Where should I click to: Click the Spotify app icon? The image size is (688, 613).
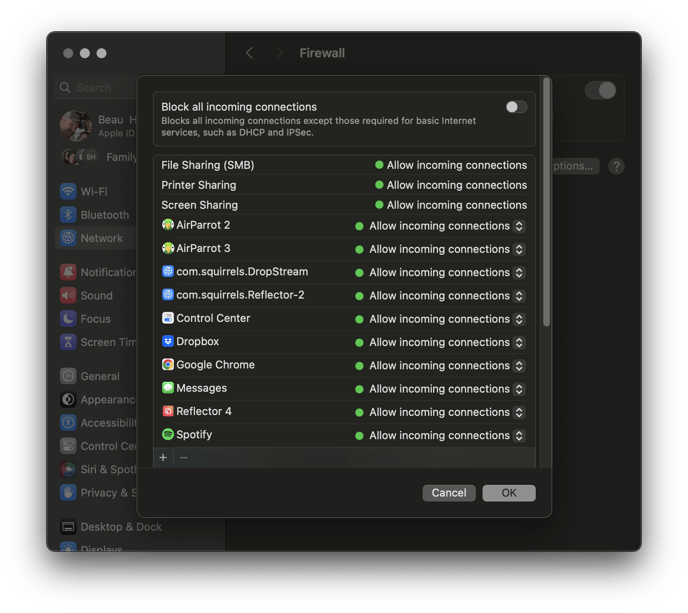[168, 434]
